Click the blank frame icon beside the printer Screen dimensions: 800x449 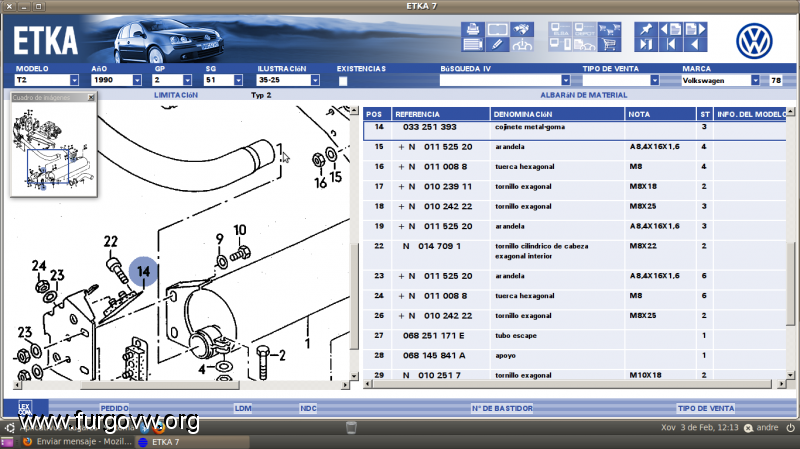(x=497, y=30)
